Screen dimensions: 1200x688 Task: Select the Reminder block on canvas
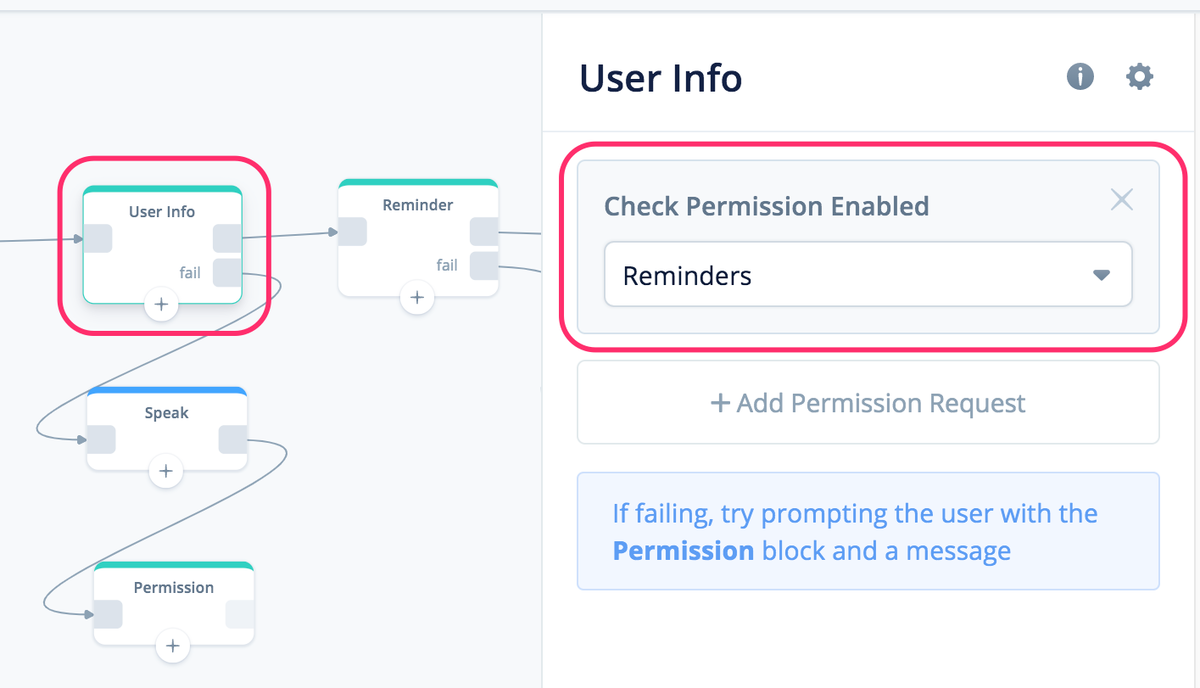point(418,237)
